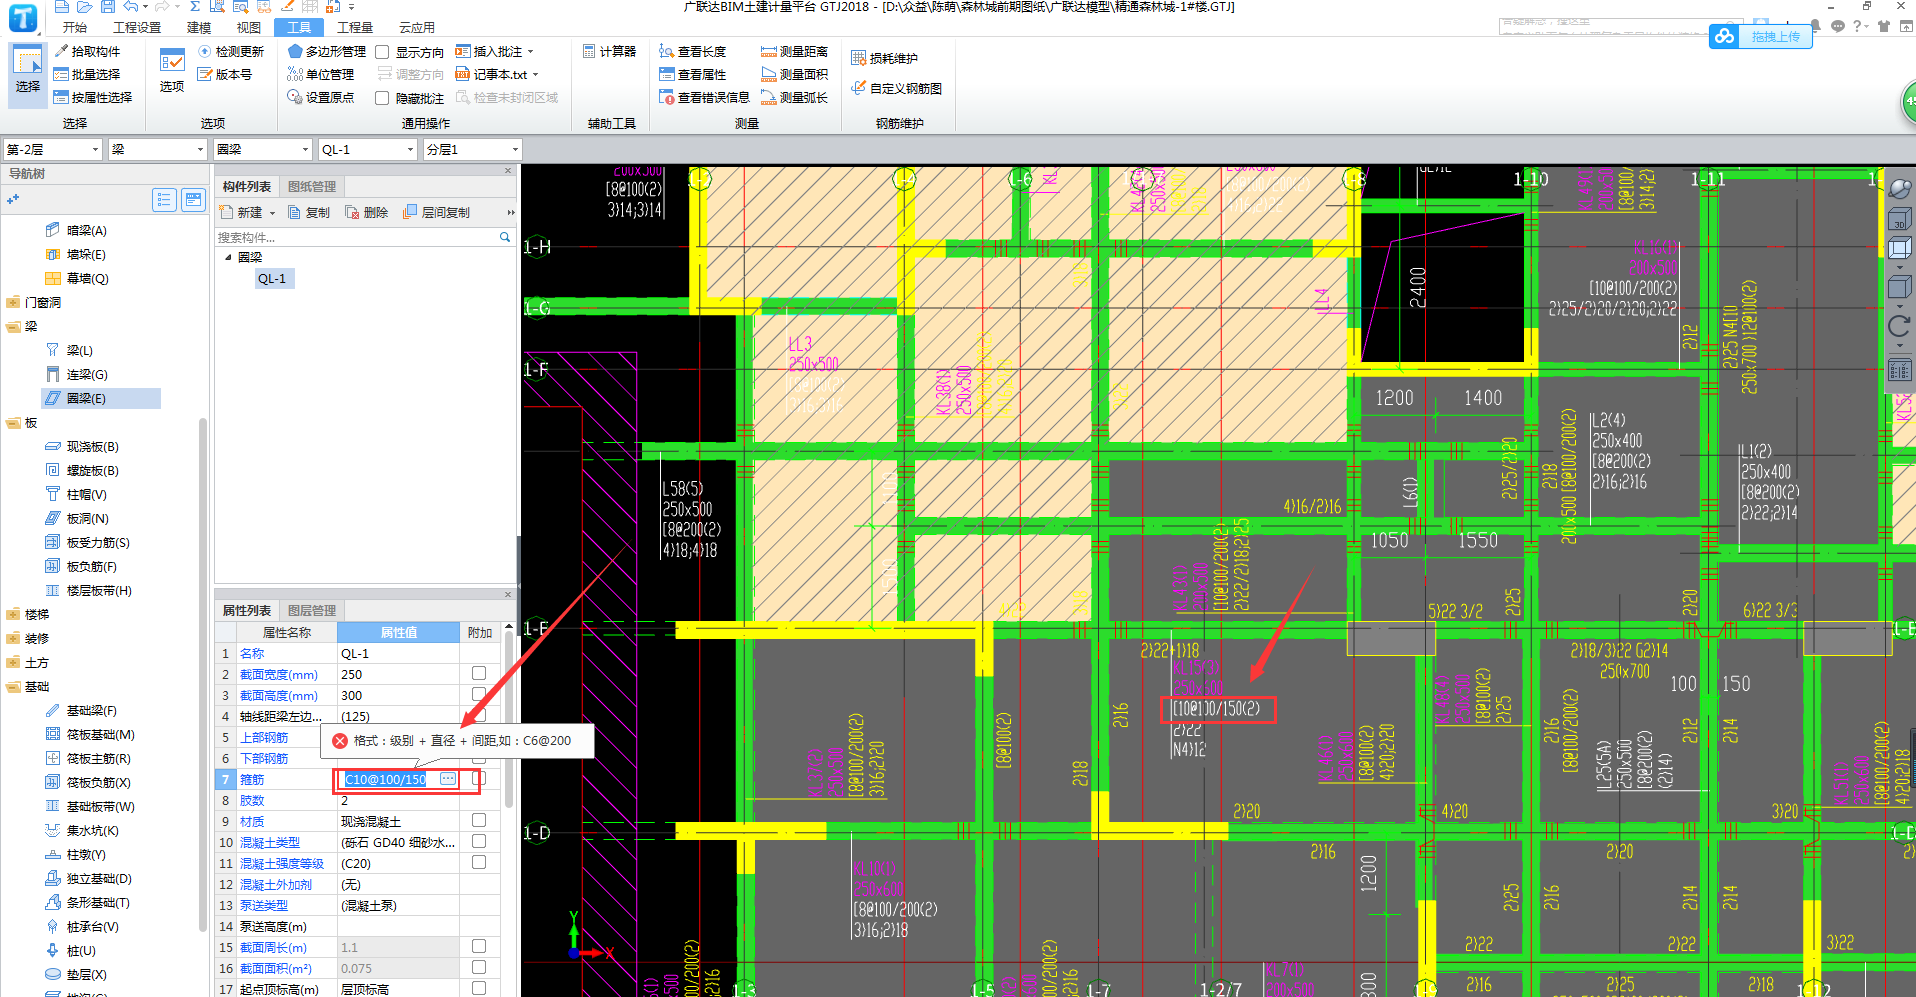The image size is (1916, 997).
Task: Check 附加 box for 截面面积 row
Action: pos(479,968)
